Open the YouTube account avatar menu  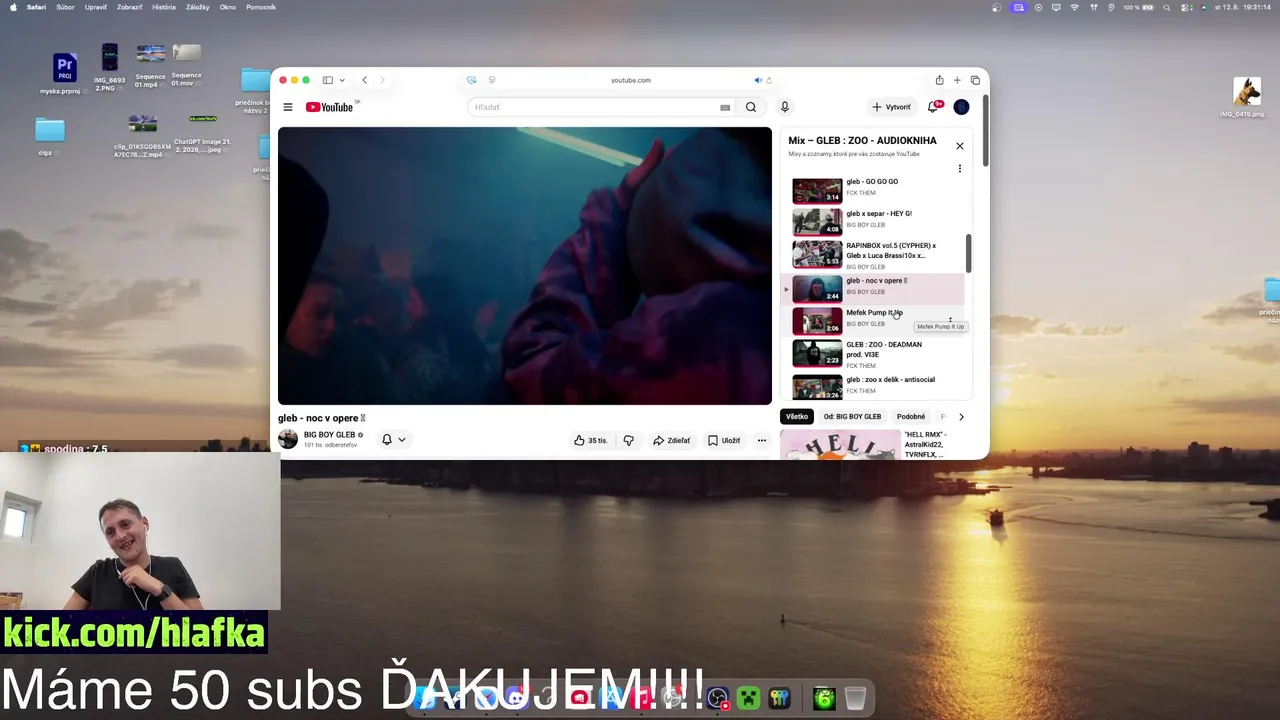pos(961,107)
